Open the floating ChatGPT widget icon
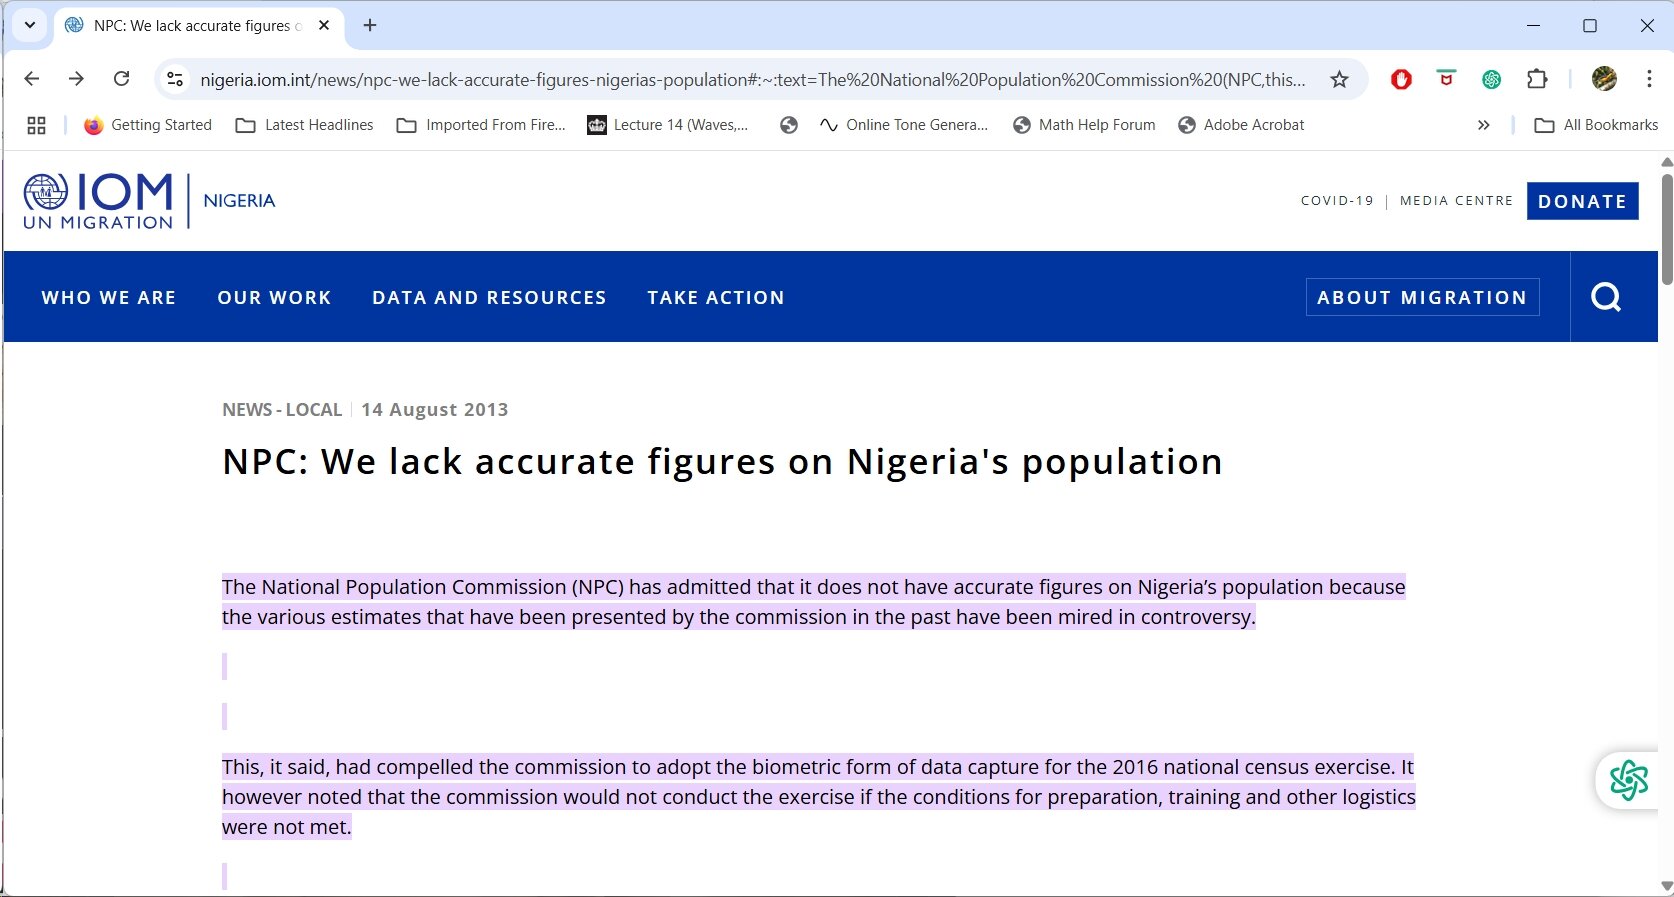The width and height of the screenshot is (1674, 897). click(1628, 780)
